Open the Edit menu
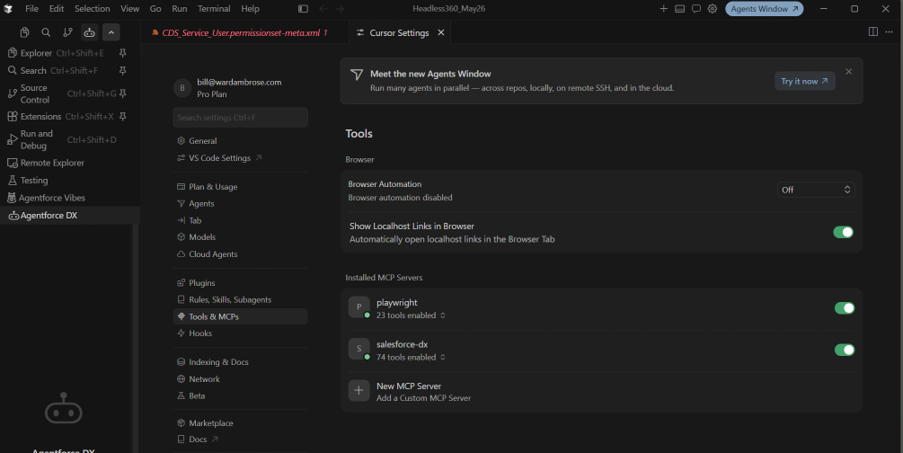 point(56,9)
